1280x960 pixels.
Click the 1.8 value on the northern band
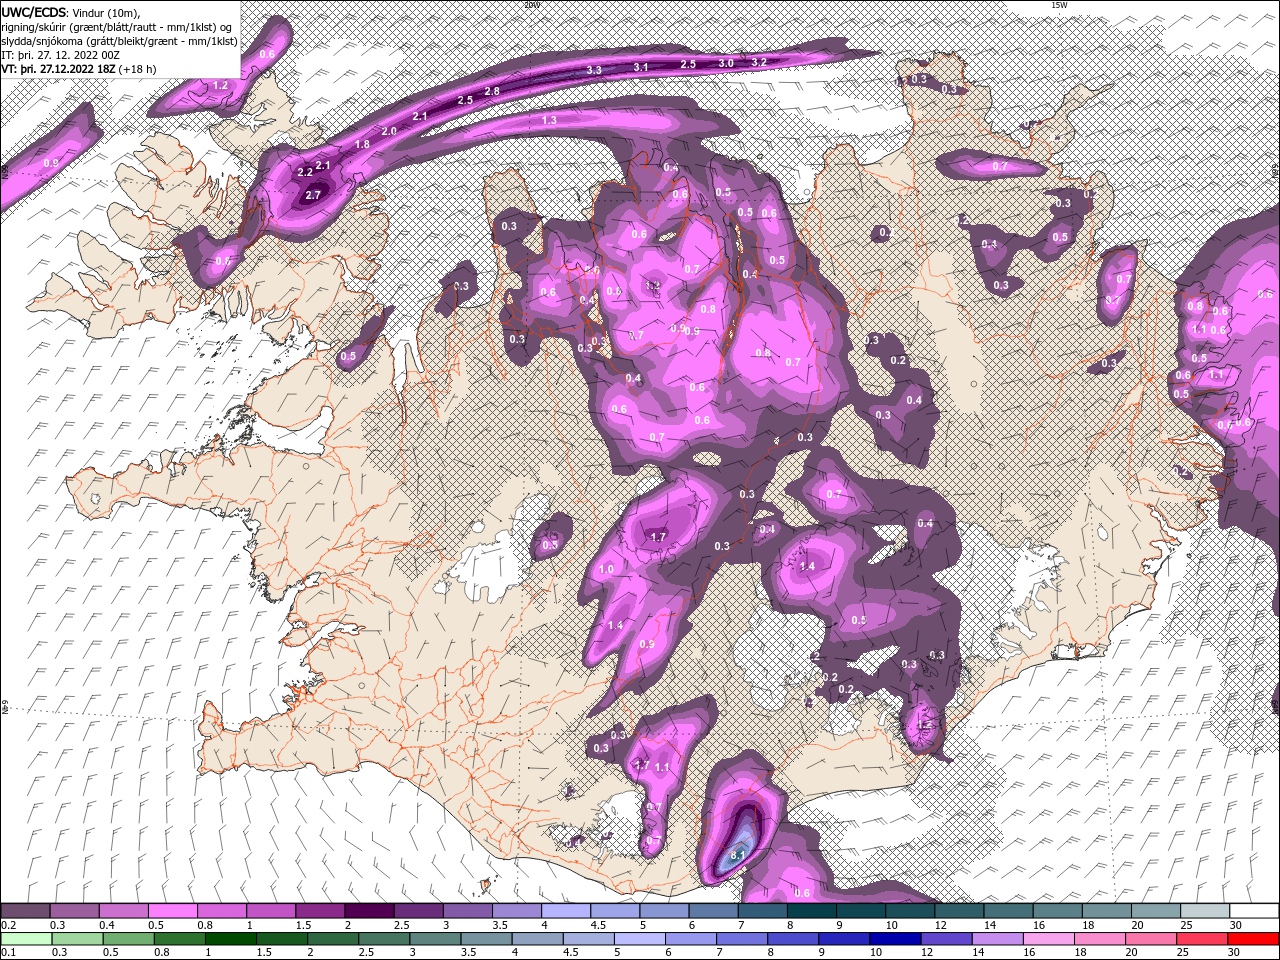click(x=363, y=144)
